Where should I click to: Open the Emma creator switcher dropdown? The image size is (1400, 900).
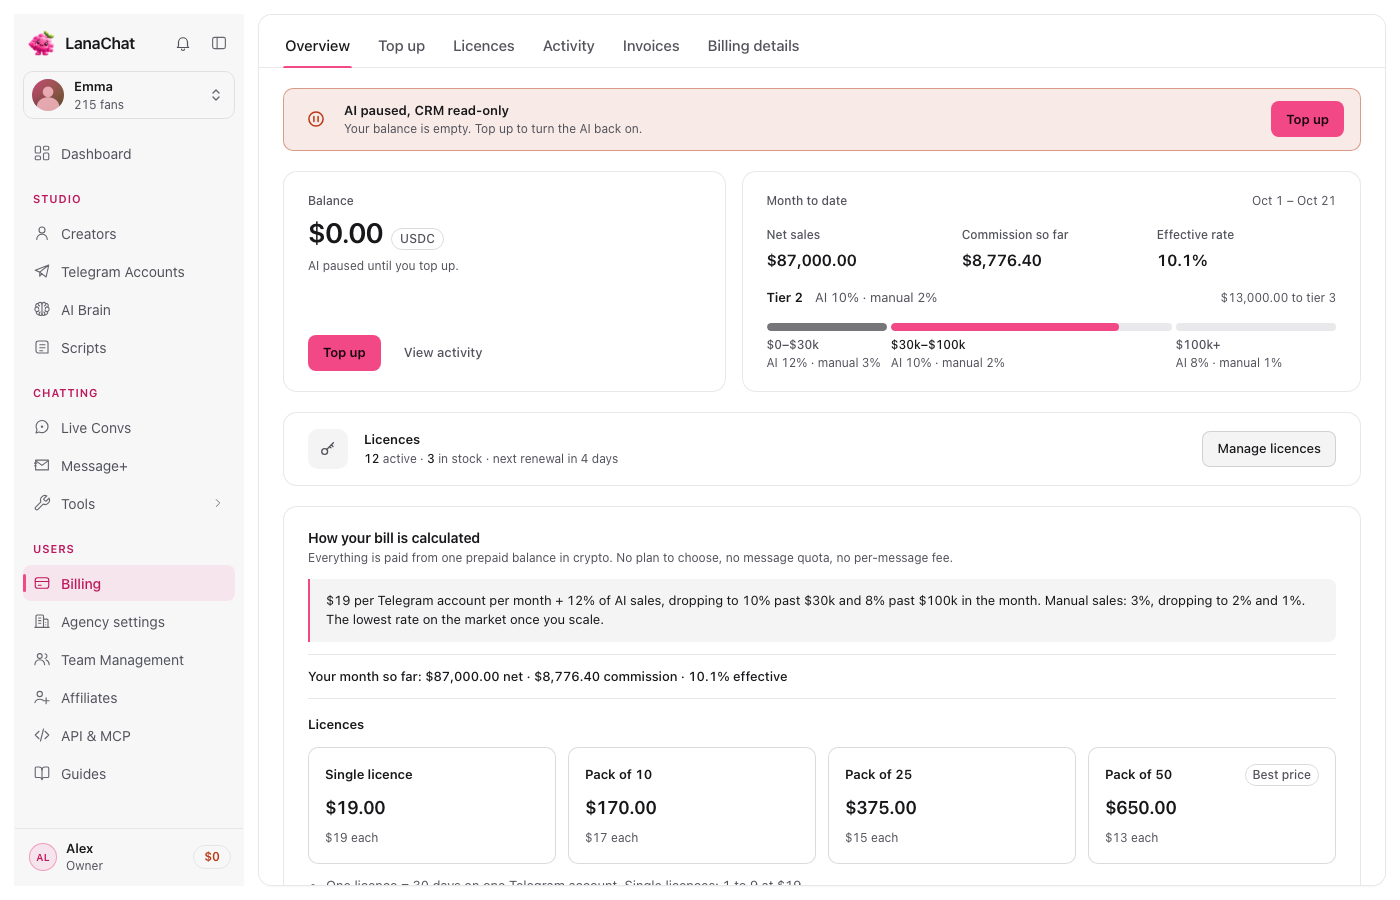129,95
